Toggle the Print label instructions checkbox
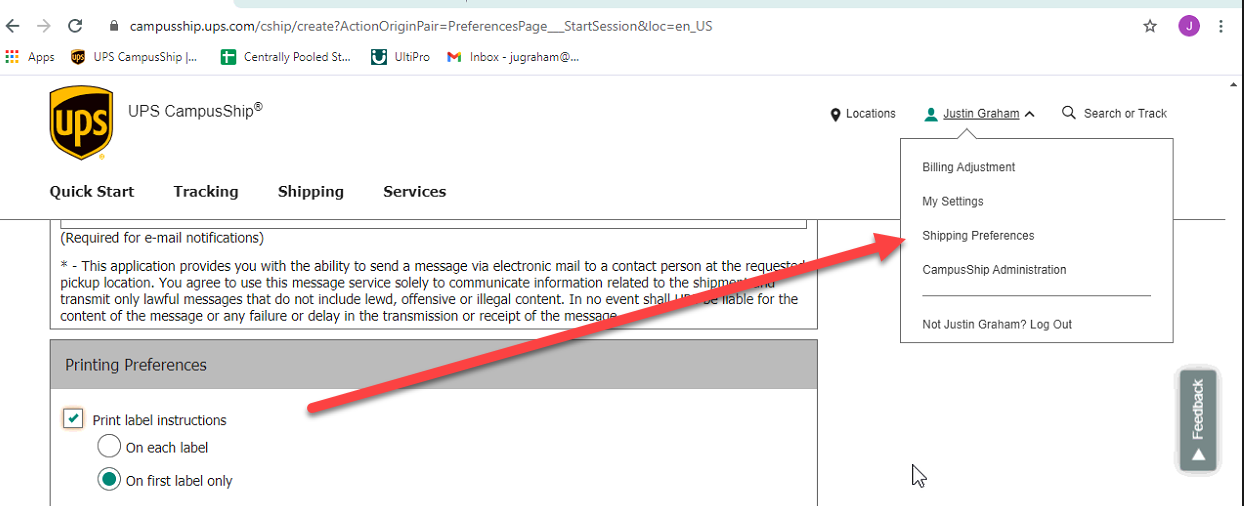 (73, 418)
